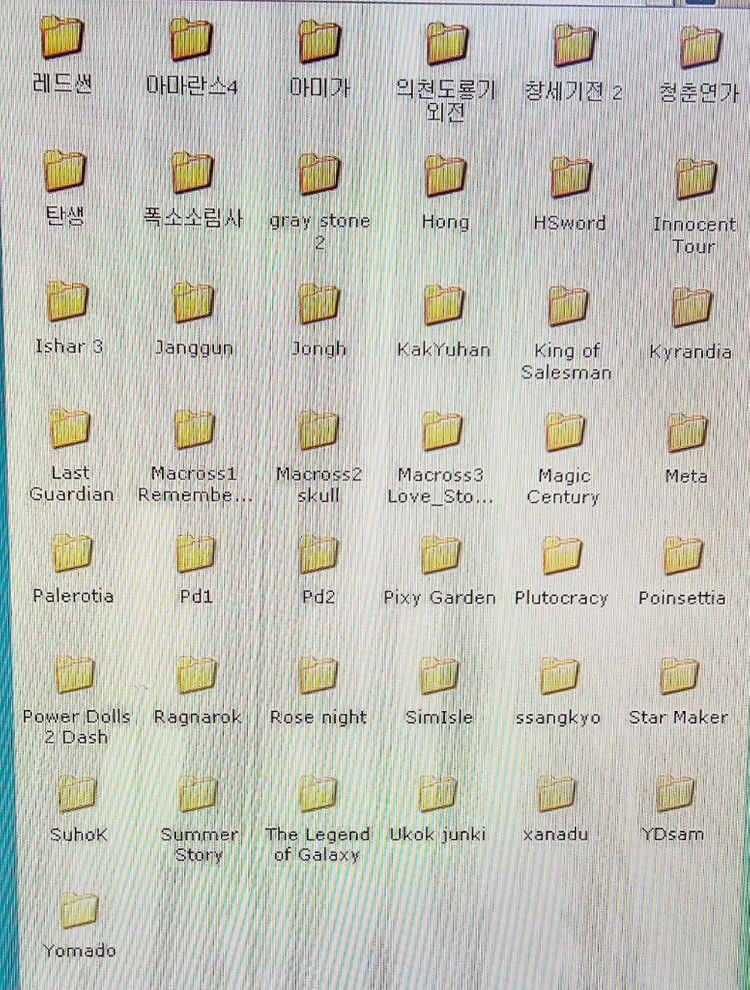Select the King of Salesman folder
750x990 pixels.
tap(567, 306)
